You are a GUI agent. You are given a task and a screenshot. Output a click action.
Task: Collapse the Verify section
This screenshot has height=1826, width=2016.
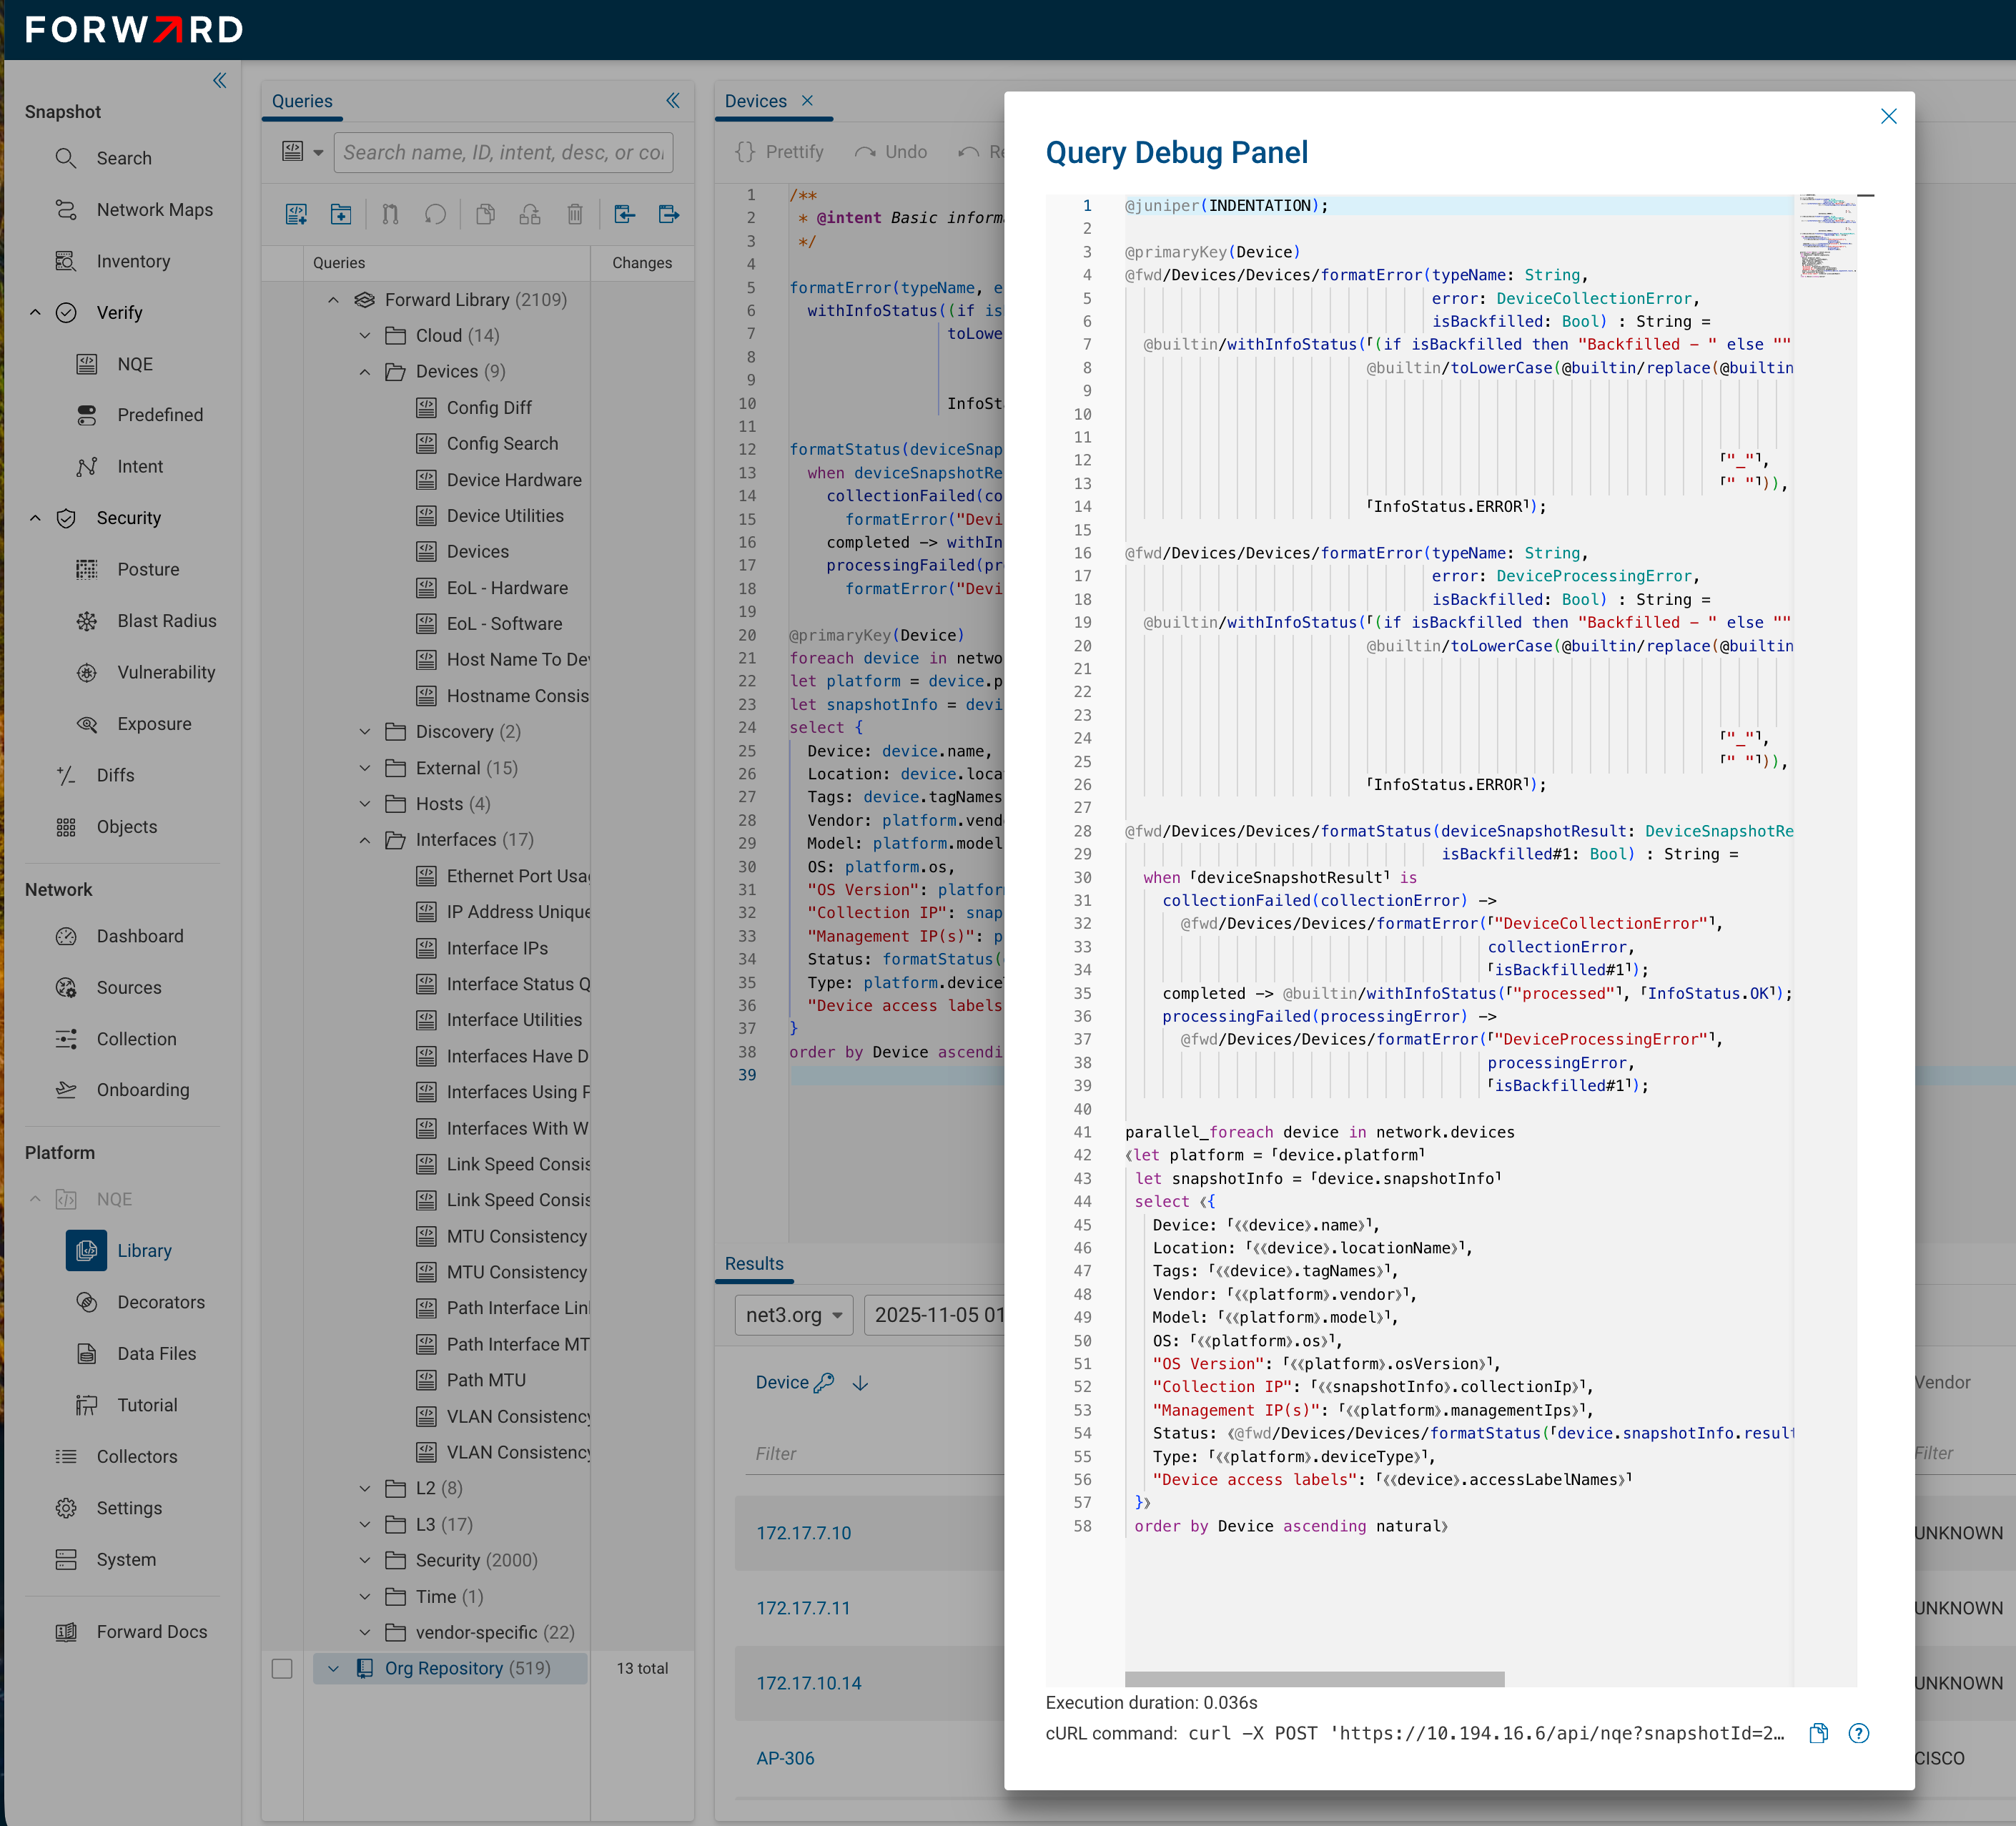click(x=35, y=313)
